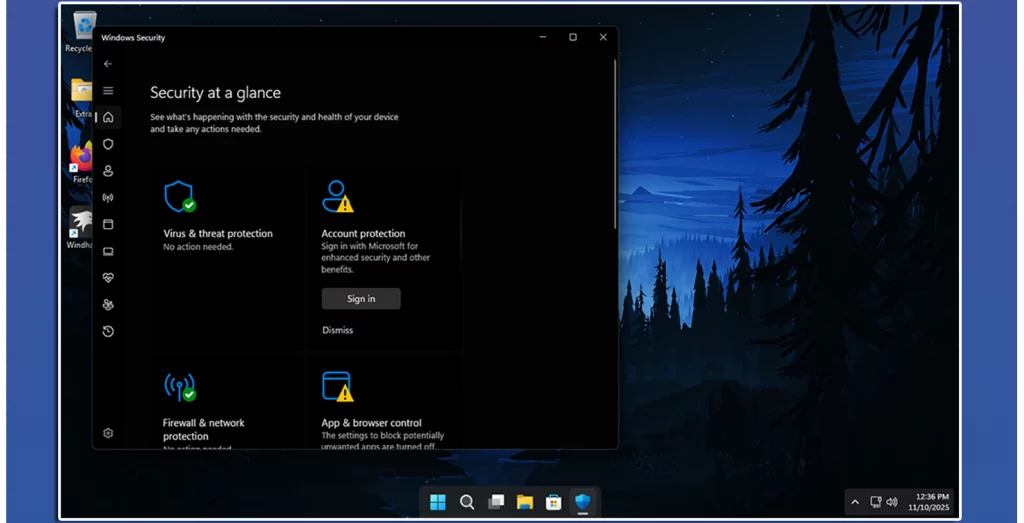
Task: Open Virus & threat protection in sidebar
Action: (108, 144)
